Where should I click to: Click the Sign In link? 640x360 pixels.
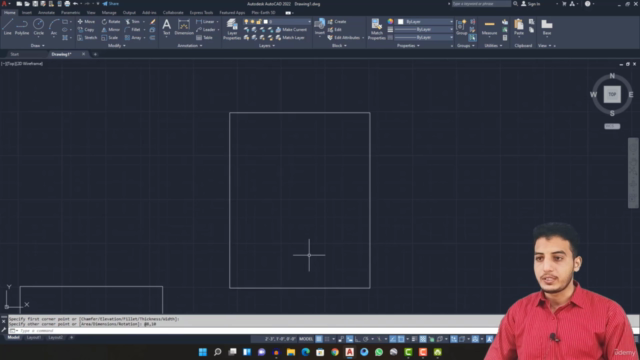click(x=531, y=4)
